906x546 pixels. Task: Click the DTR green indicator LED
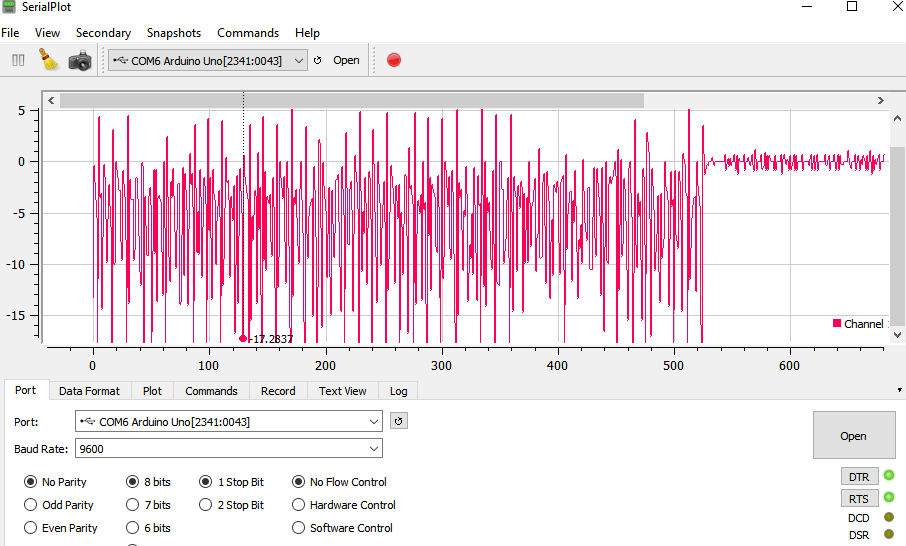889,476
